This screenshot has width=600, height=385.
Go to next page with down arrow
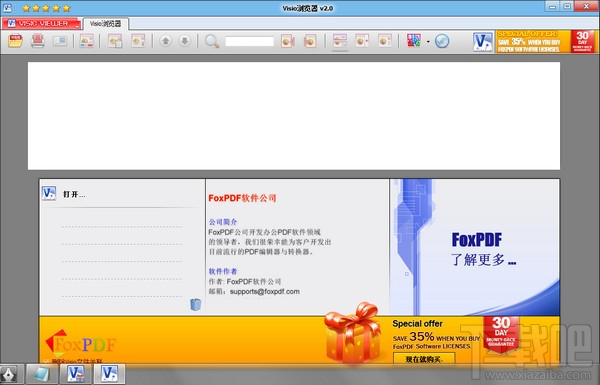(184, 41)
